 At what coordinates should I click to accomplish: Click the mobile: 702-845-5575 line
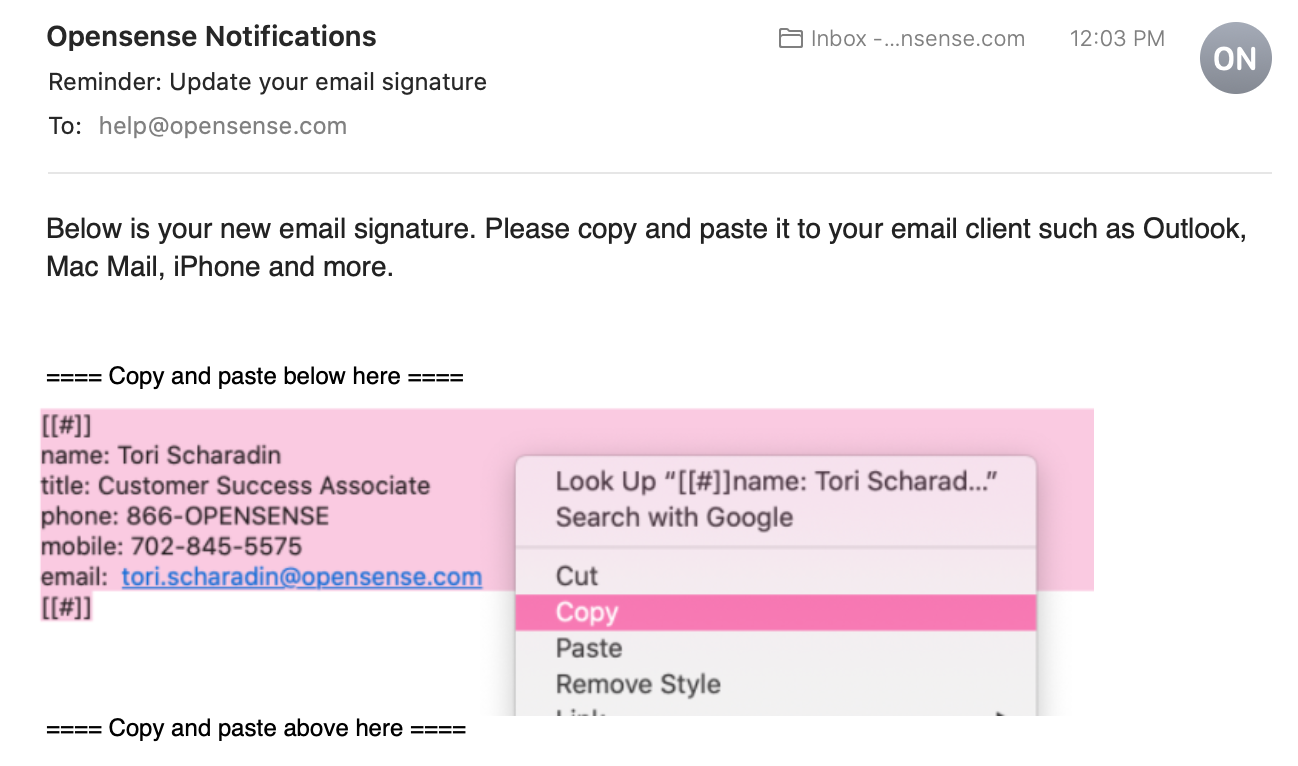click(171, 547)
